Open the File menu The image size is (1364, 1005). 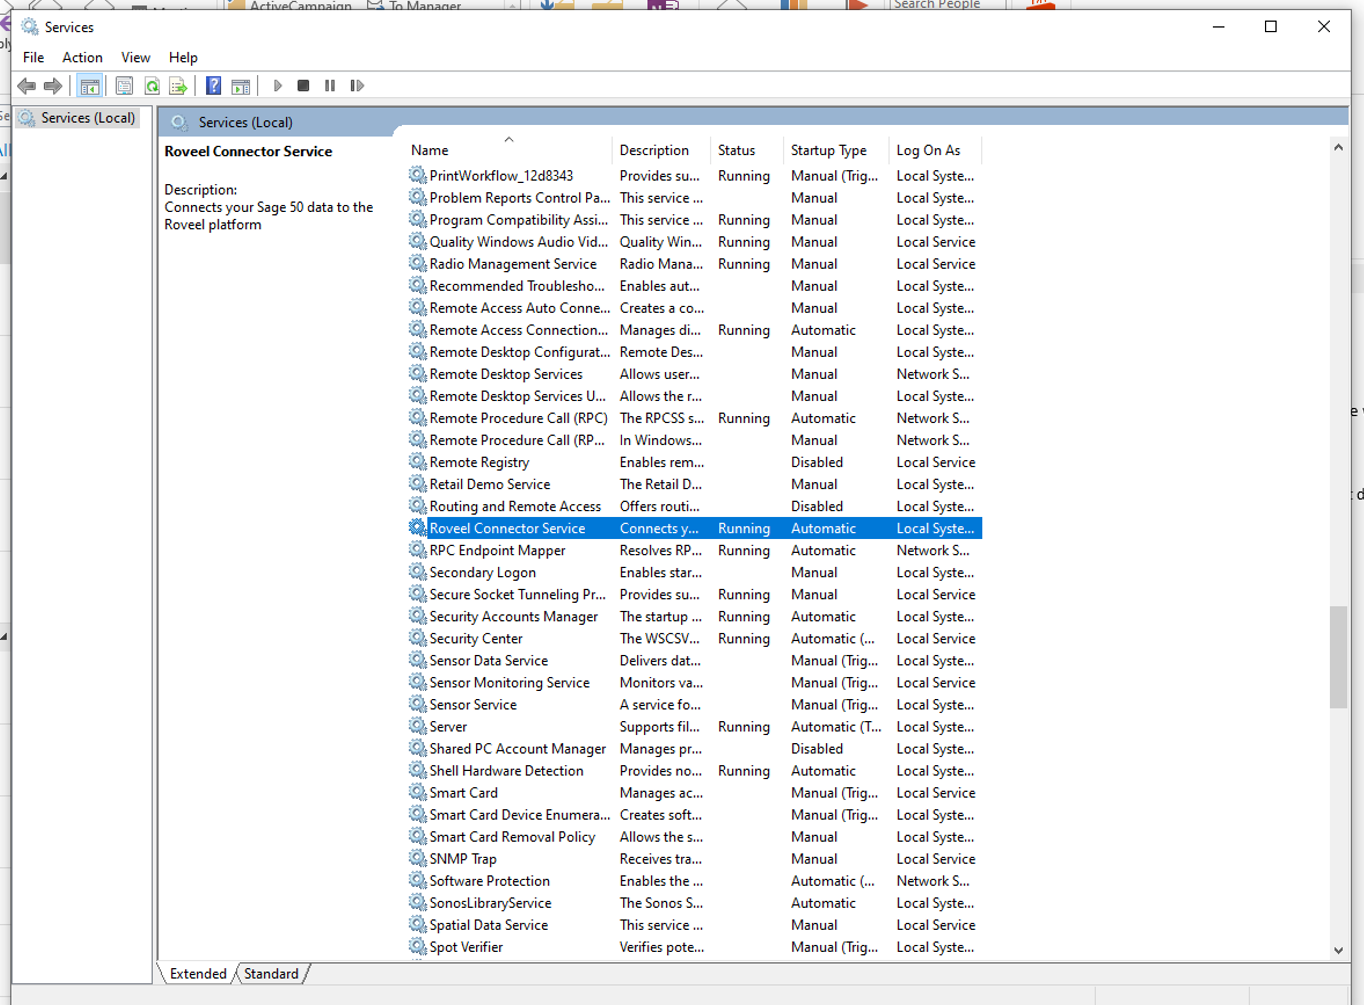click(33, 57)
